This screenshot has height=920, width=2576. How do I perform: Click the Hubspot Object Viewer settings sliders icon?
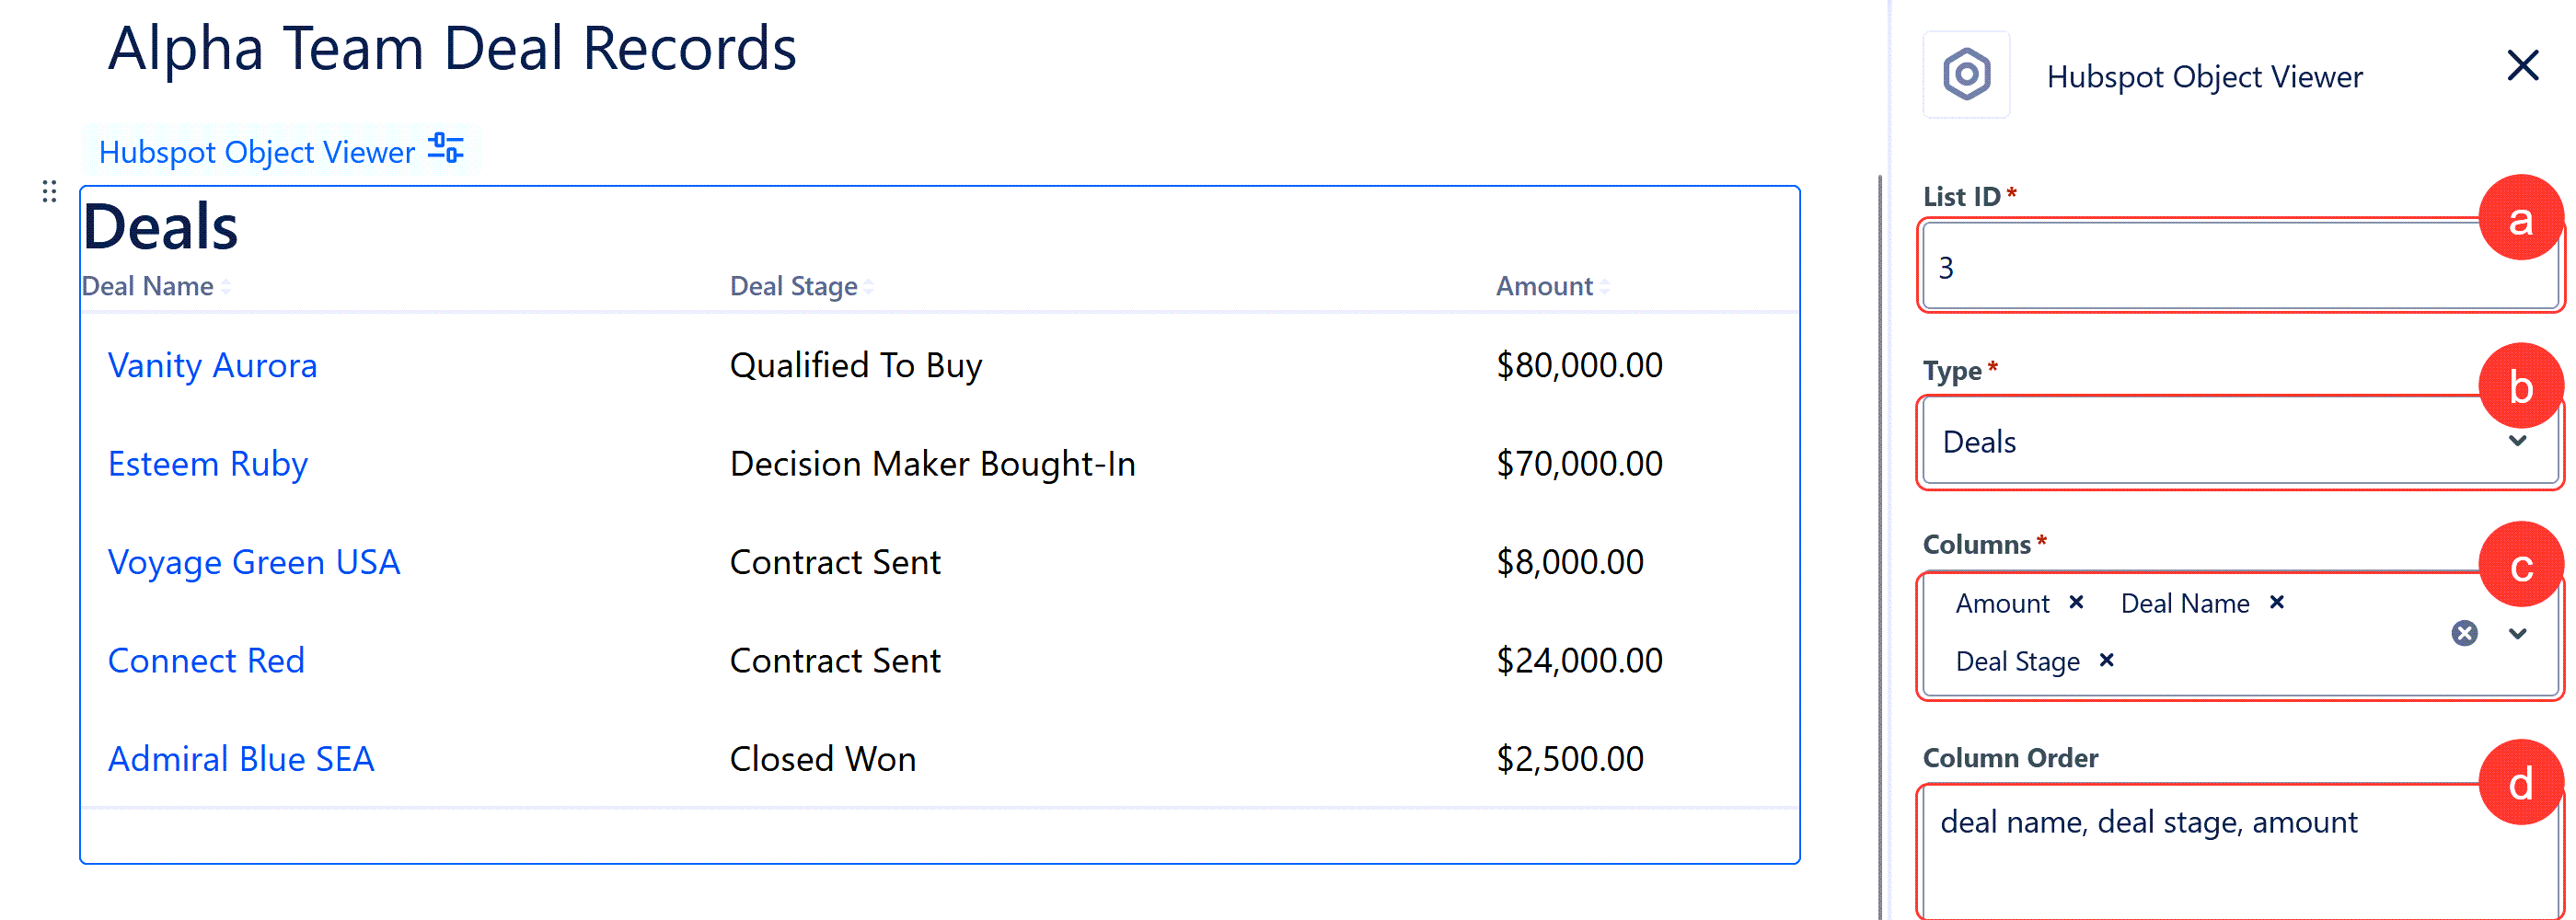(x=445, y=149)
